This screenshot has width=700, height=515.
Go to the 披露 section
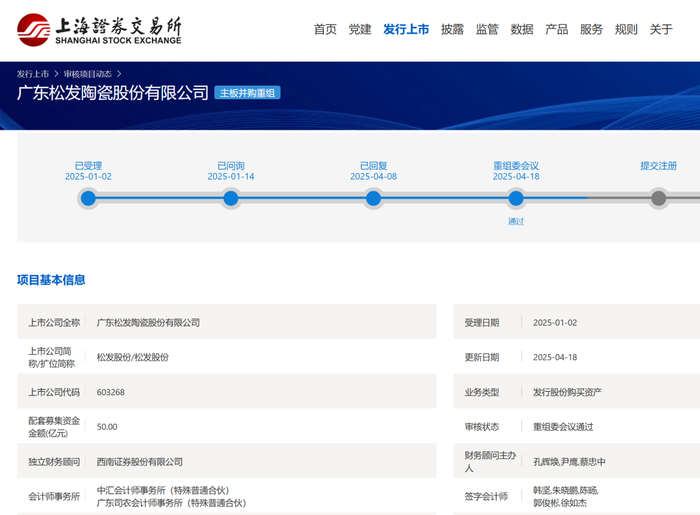point(452,30)
